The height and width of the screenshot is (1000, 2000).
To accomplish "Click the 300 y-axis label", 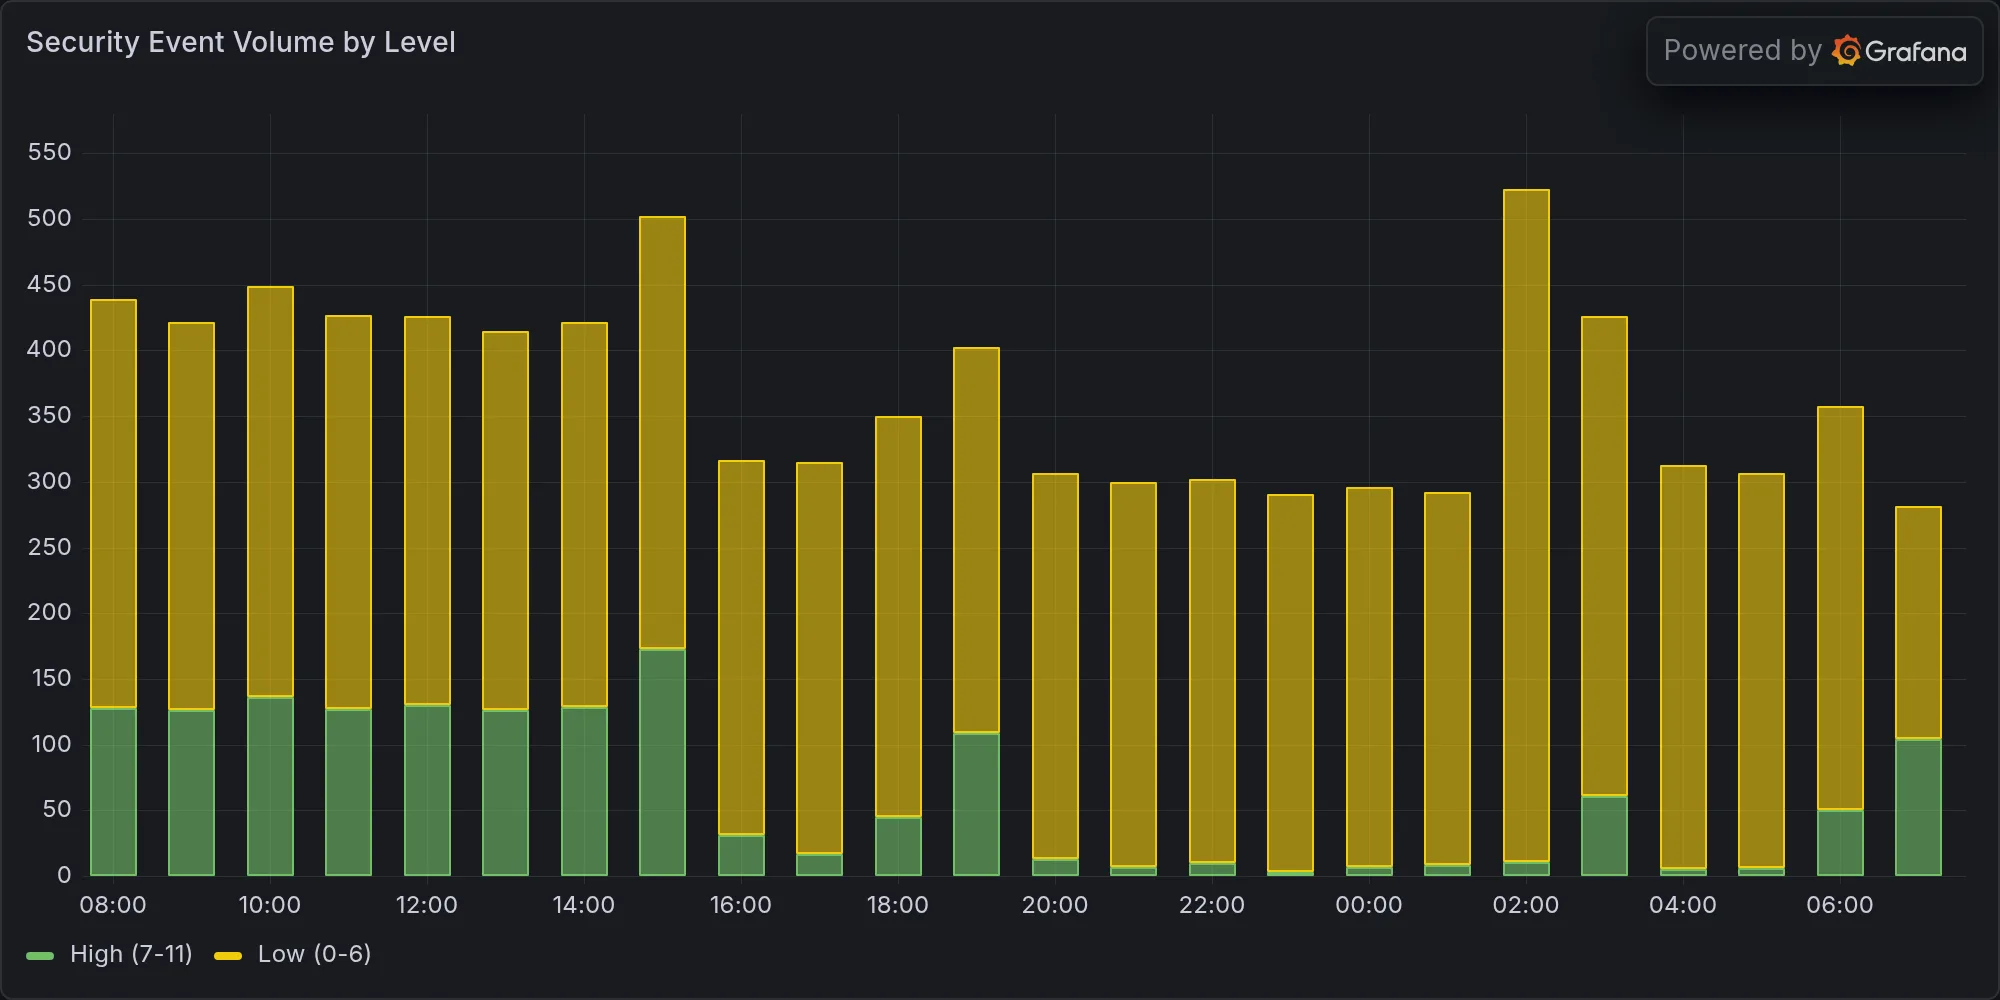I will pos(50,481).
